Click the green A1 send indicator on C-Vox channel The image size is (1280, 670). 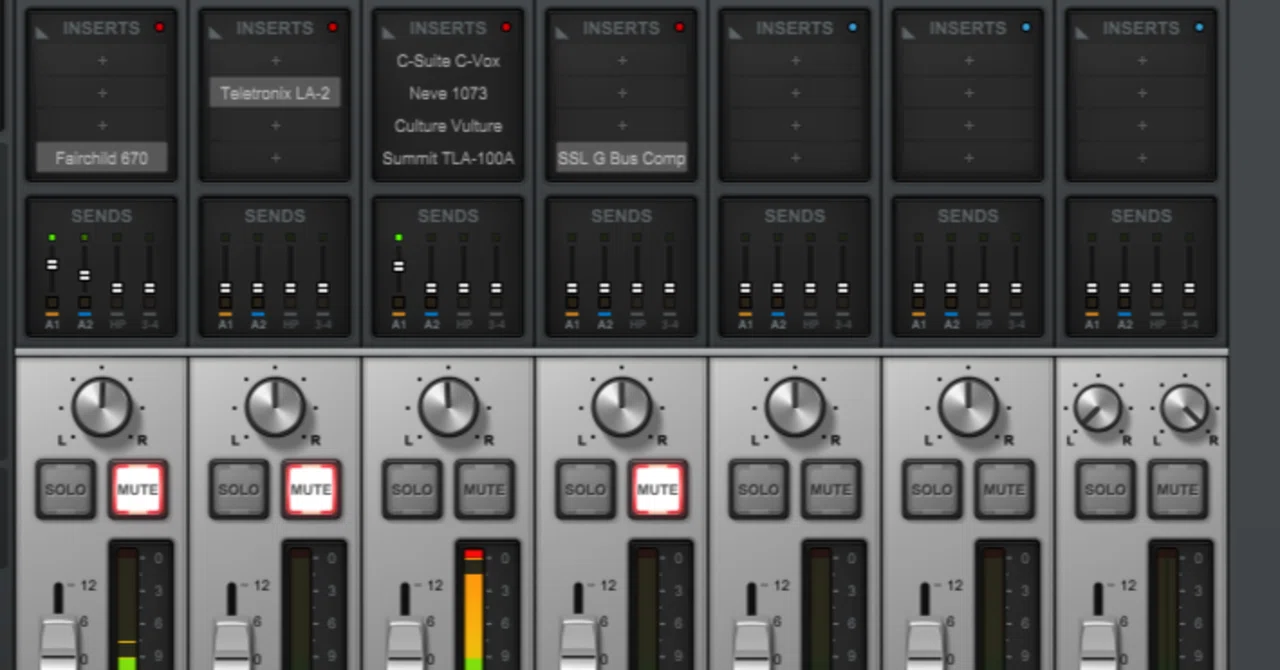399,238
